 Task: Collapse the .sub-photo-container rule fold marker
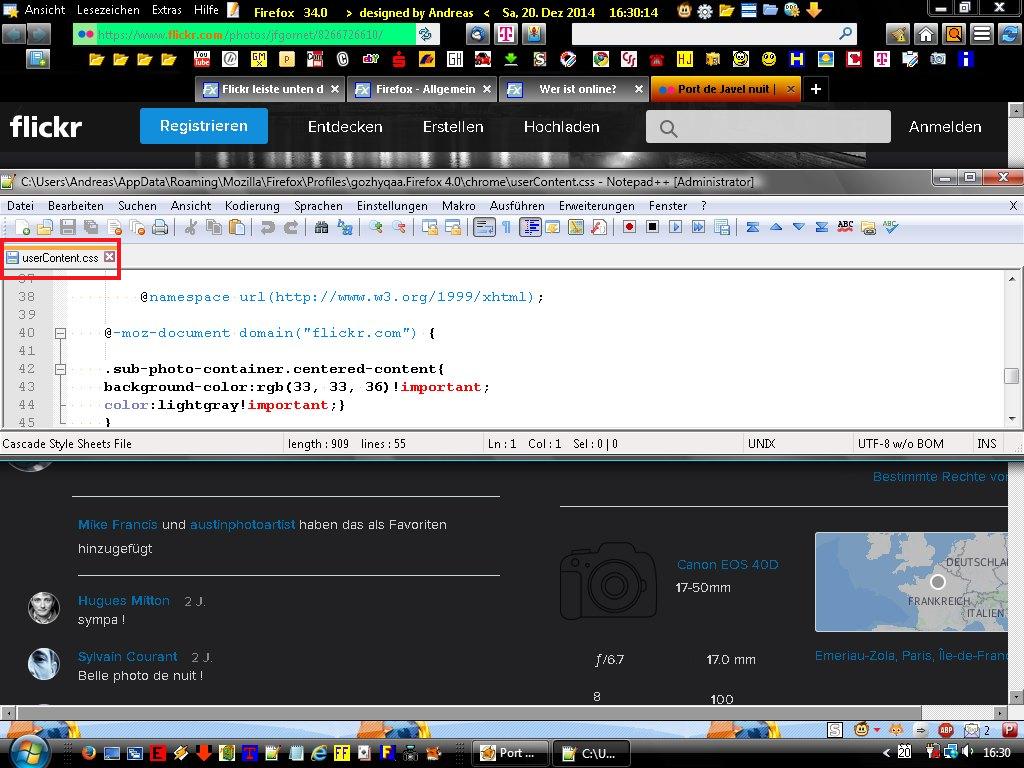click(x=60, y=369)
